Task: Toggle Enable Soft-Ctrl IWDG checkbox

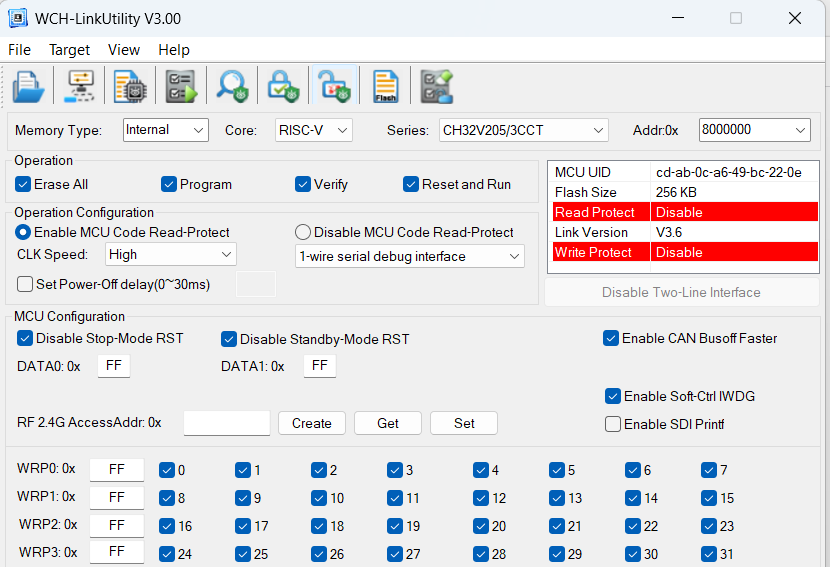Action: (x=613, y=396)
